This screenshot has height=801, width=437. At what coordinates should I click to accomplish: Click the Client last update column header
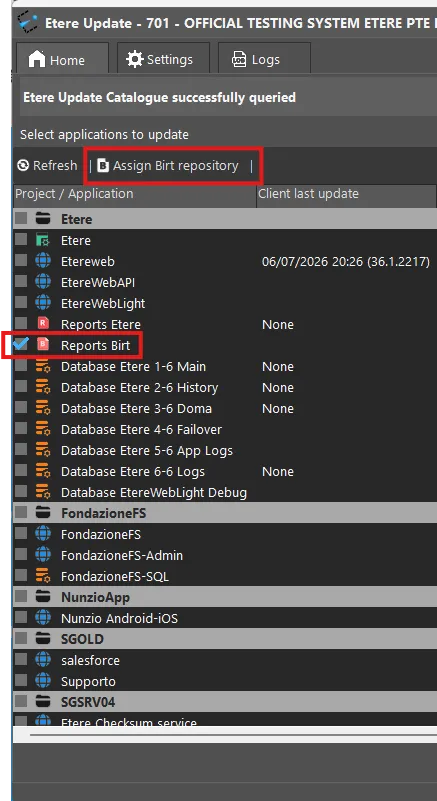pos(346,194)
